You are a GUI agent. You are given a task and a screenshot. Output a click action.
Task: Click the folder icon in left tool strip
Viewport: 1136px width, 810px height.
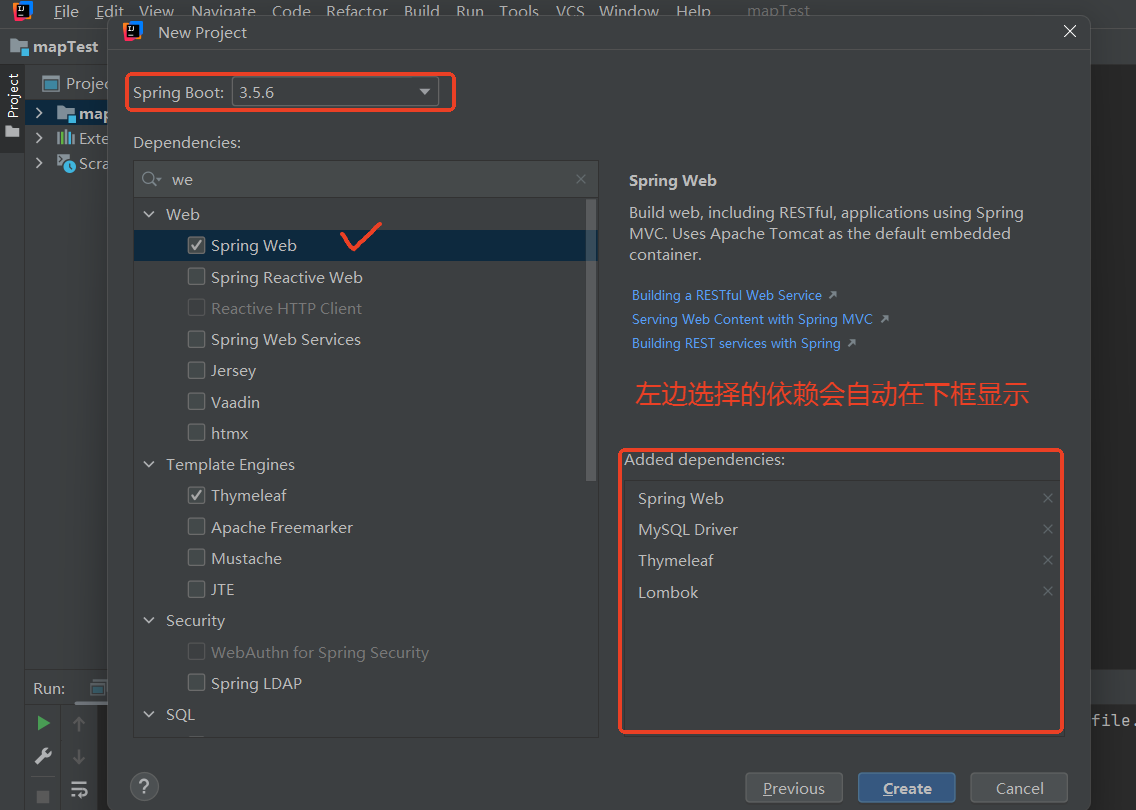click(x=12, y=132)
